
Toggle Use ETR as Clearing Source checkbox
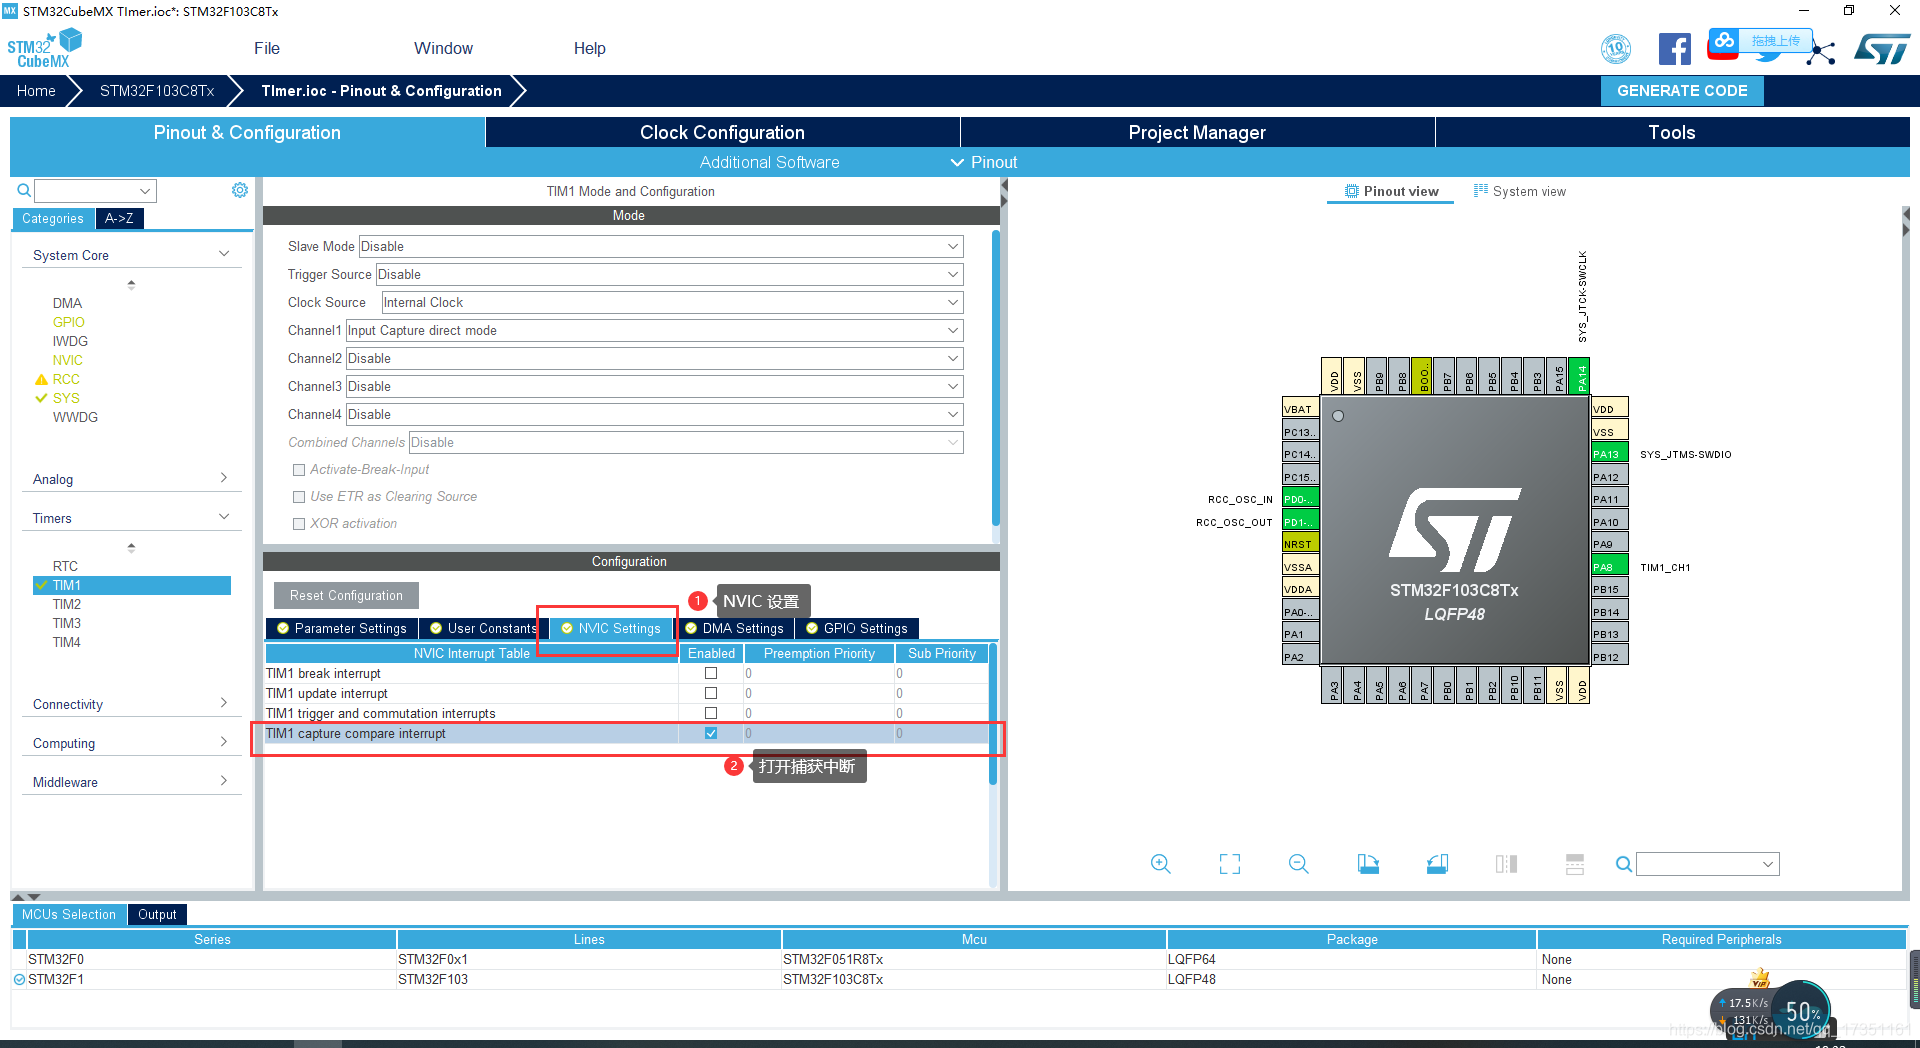(x=299, y=497)
